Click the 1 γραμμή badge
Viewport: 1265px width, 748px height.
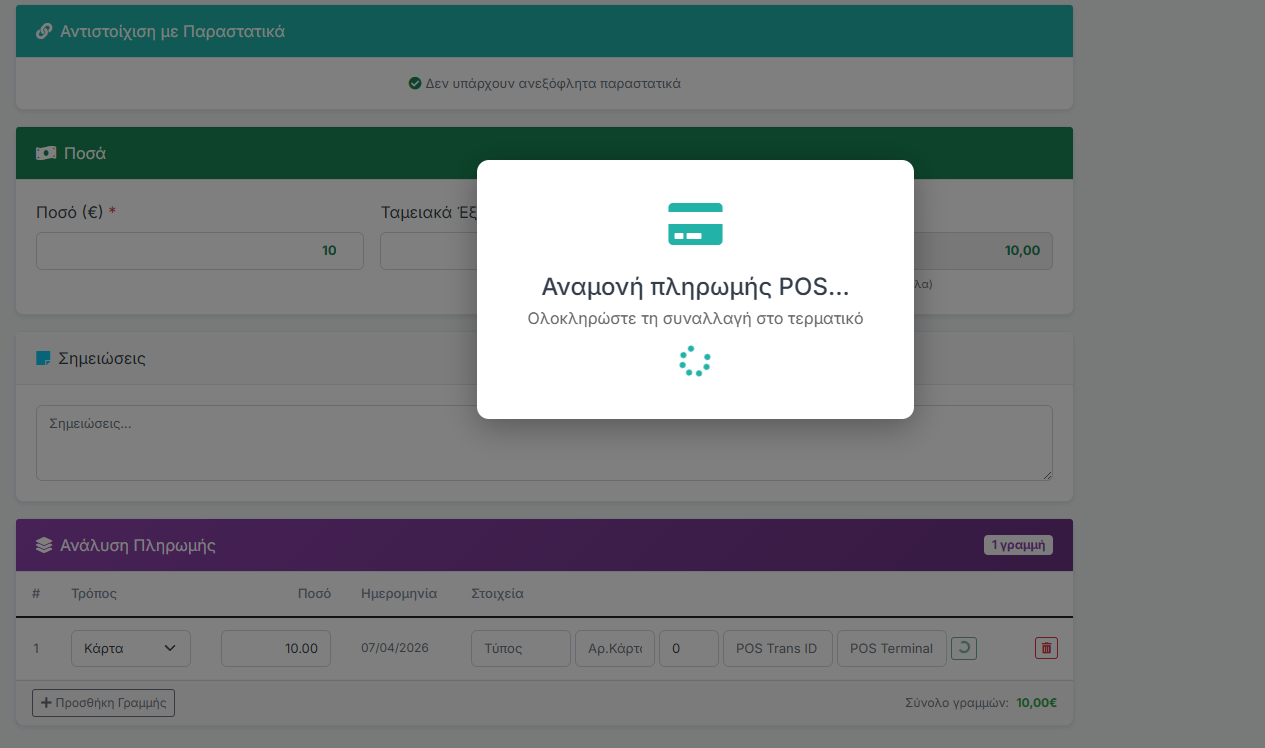[1018, 545]
